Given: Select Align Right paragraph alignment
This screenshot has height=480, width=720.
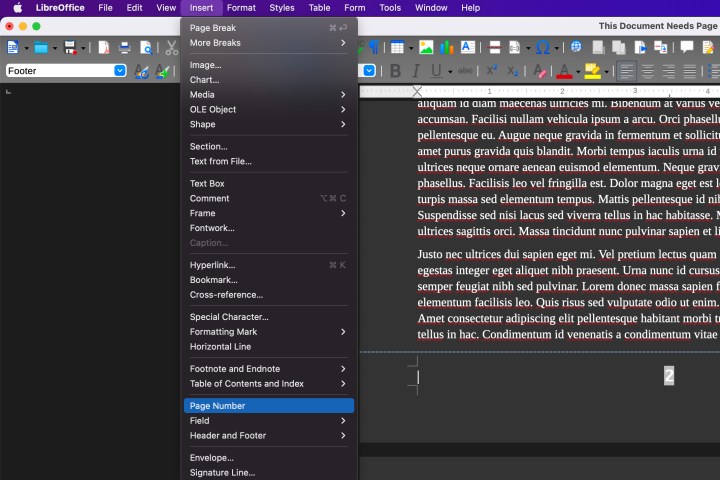Looking at the screenshot, I should (669, 71).
